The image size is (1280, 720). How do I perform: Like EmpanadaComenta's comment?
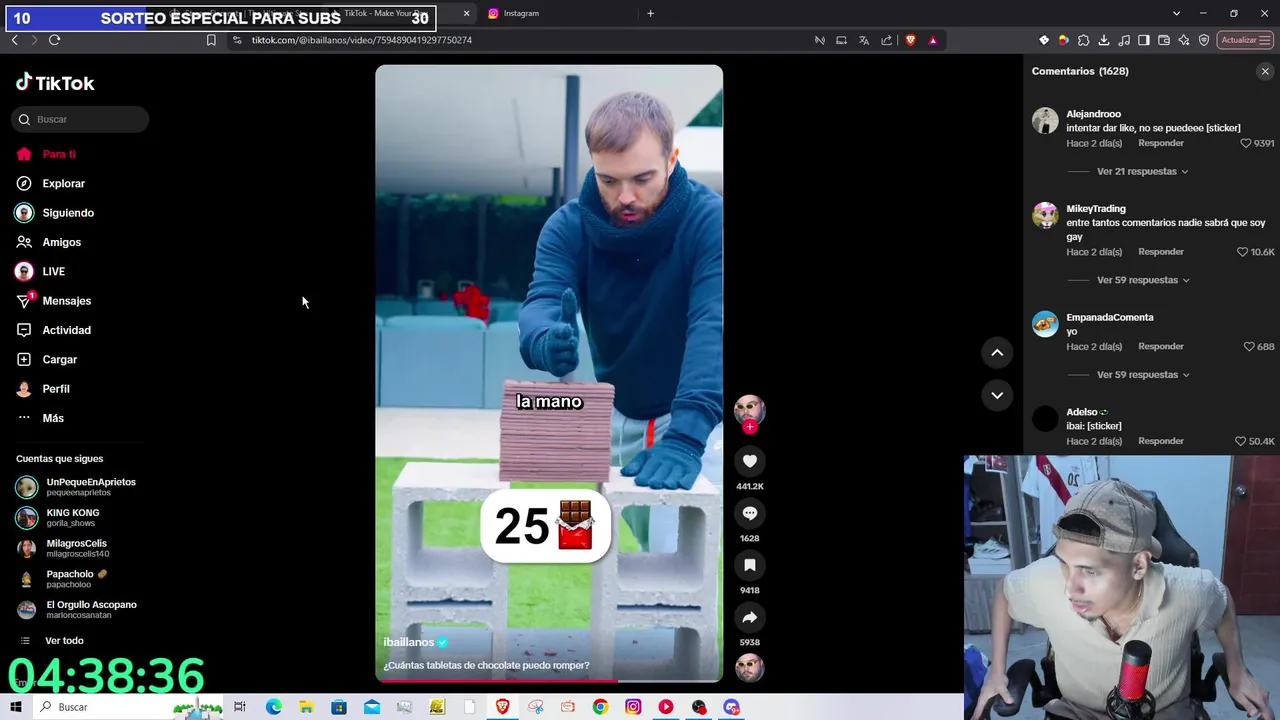(1249, 347)
